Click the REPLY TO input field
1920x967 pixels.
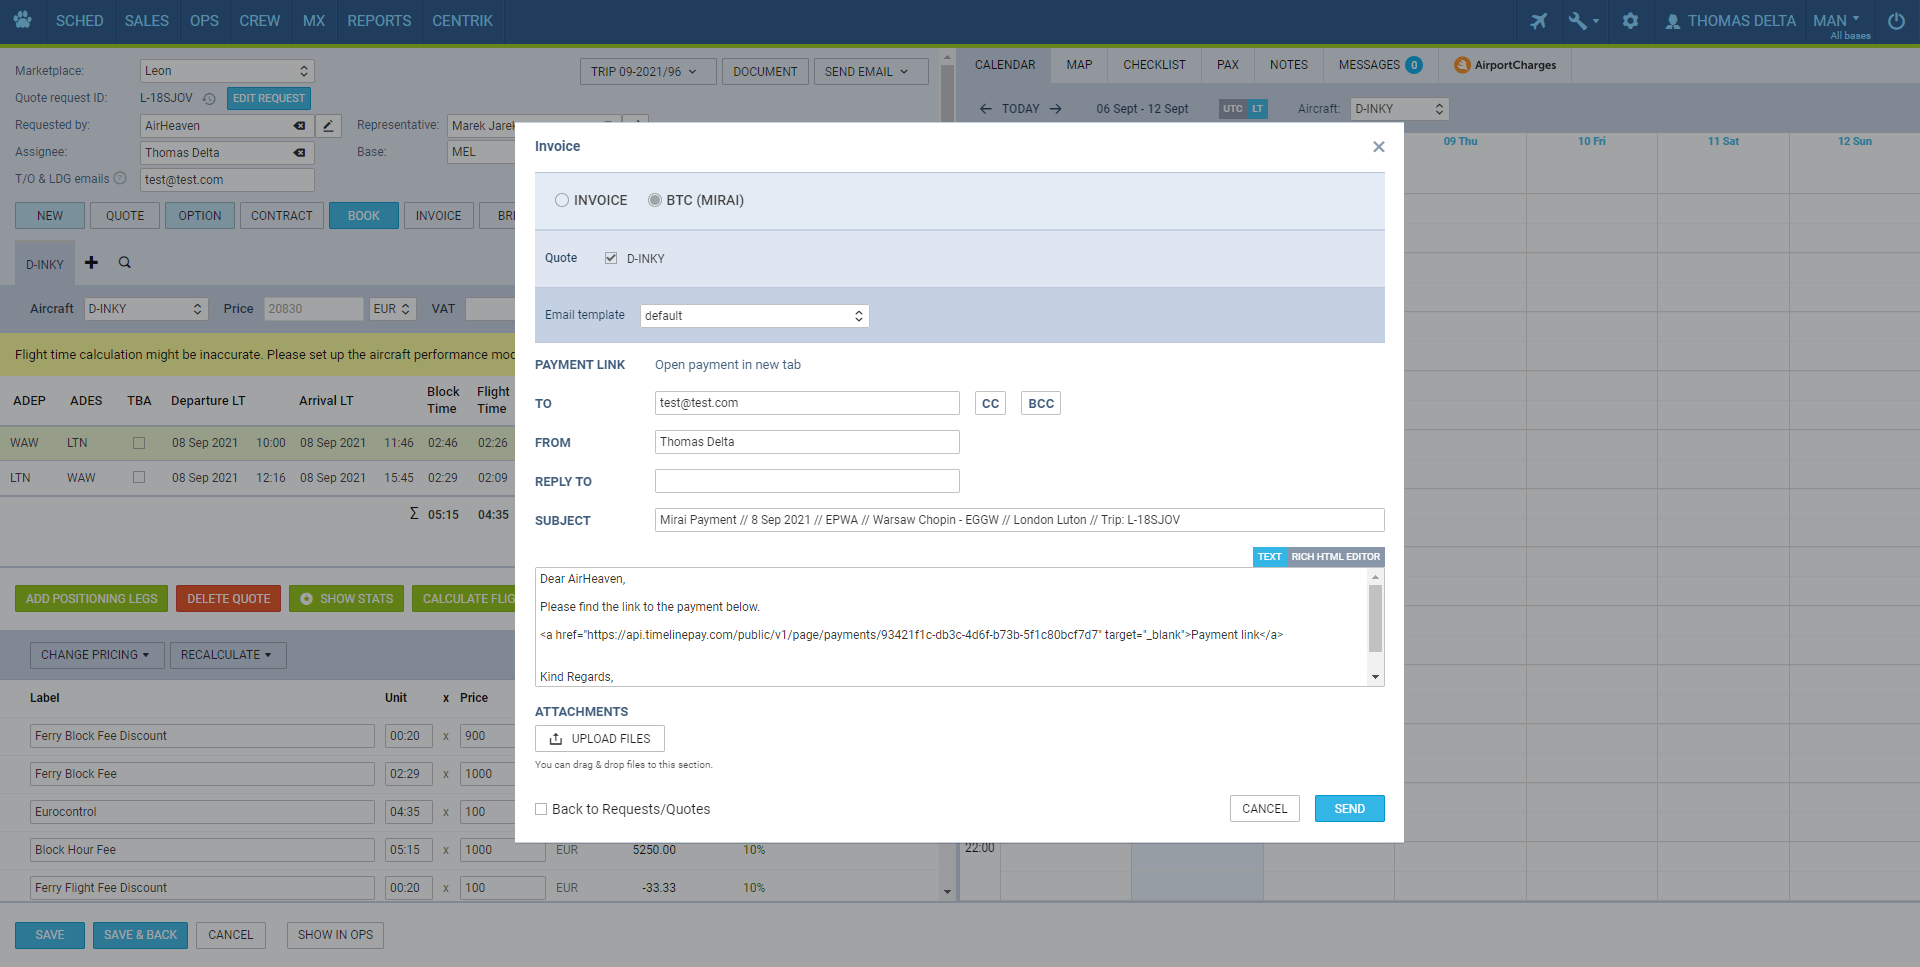806,481
